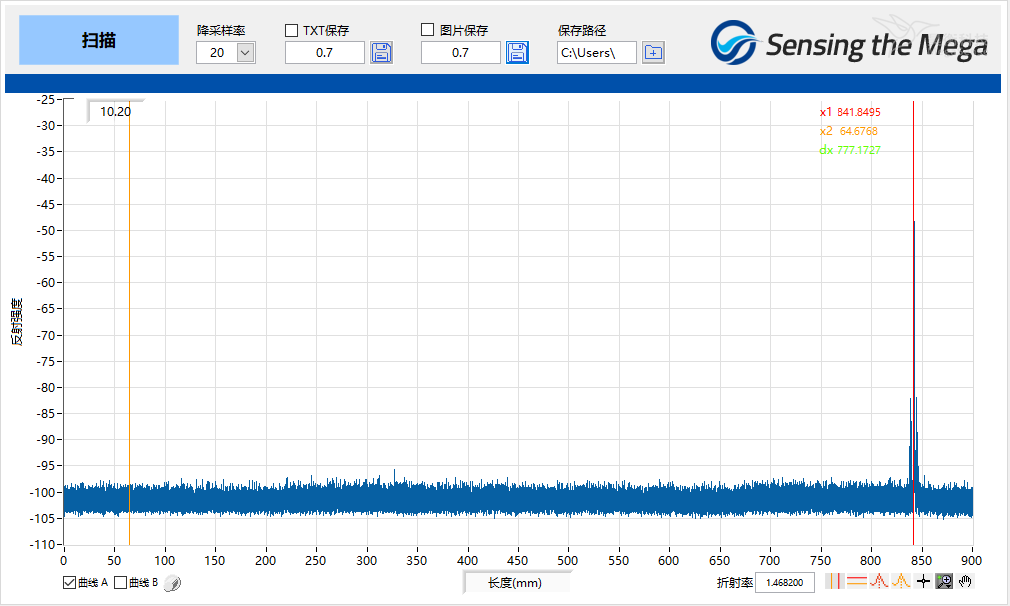Activate the zoom magnifier tool
This screenshot has height=606, width=1010.
(944, 581)
